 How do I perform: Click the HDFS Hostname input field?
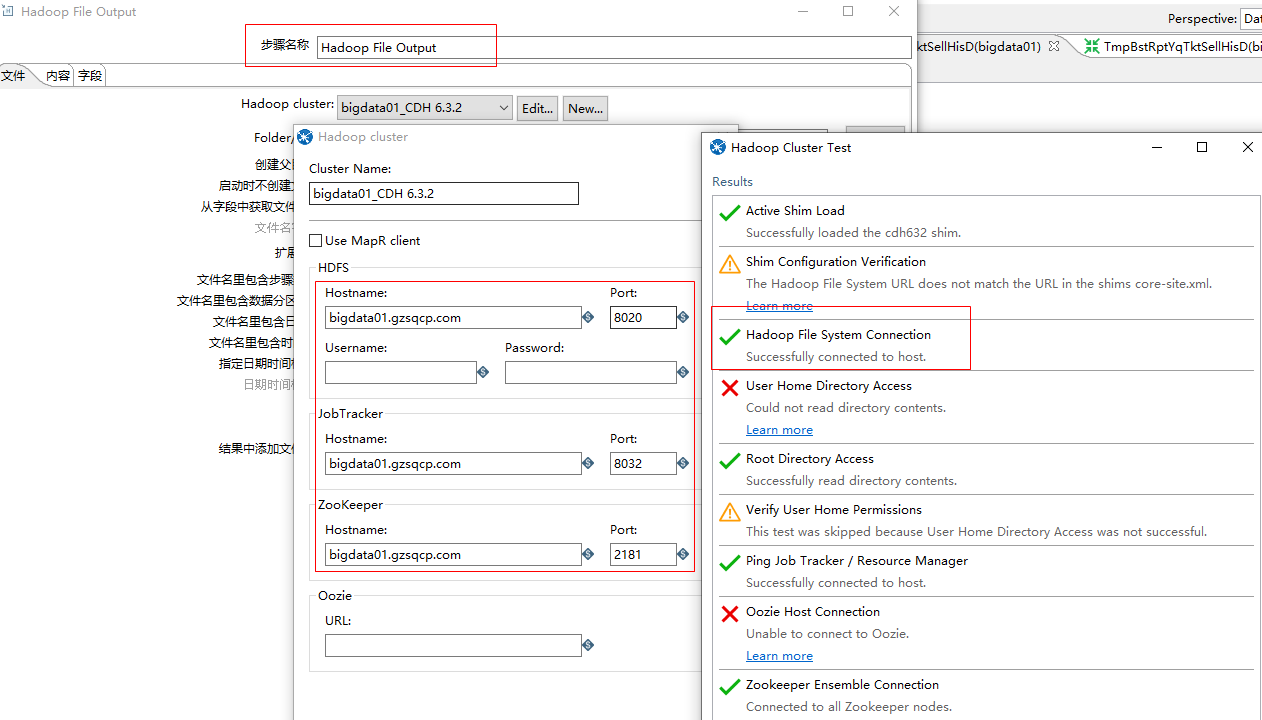[453, 318]
